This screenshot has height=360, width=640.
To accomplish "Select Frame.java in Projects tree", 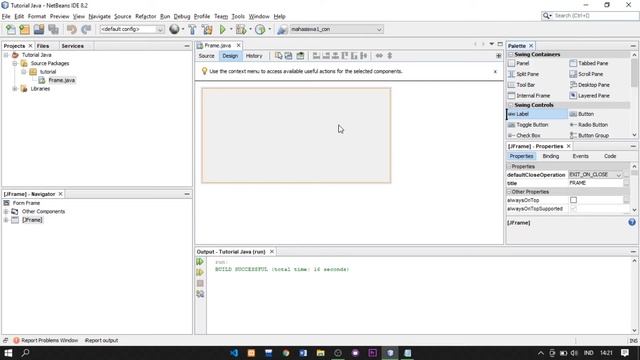I will click(x=62, y=80).
